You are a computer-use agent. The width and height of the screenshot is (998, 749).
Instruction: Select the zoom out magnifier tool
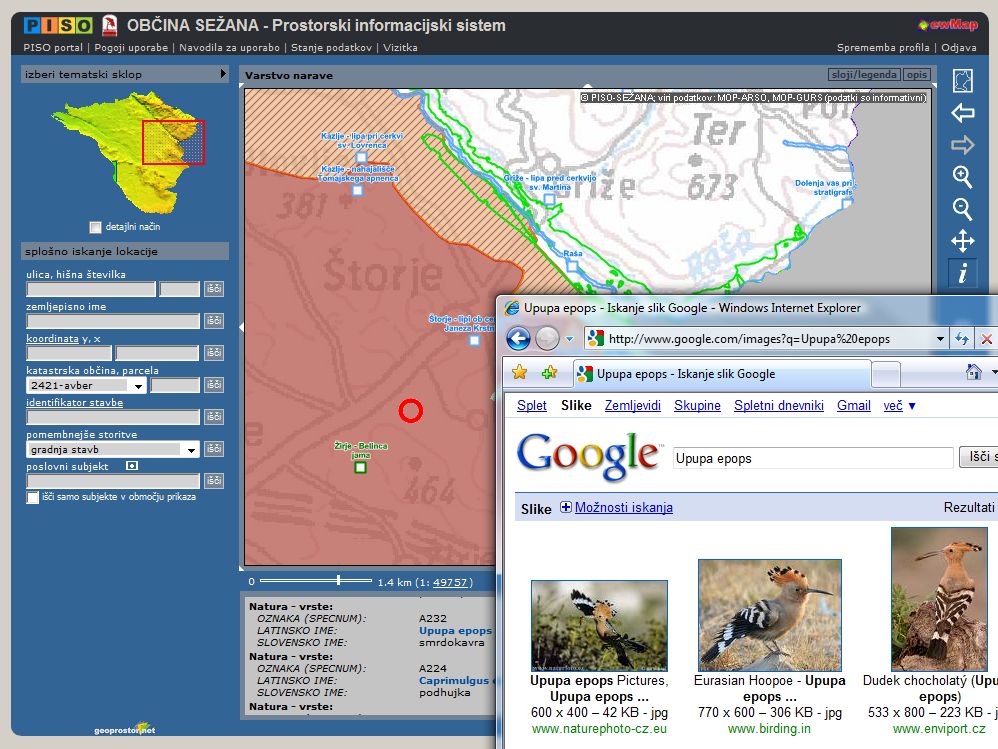coord(962,209)
